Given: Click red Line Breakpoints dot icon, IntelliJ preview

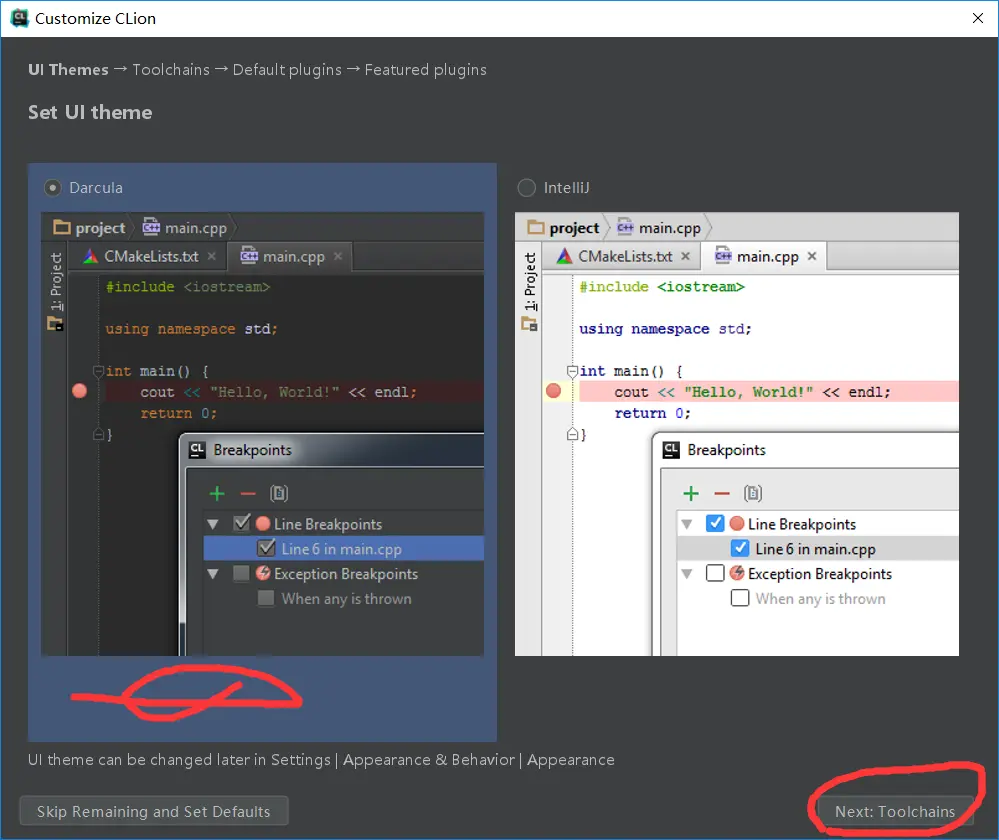Looking at the screenshot, I should pos(737,523).
